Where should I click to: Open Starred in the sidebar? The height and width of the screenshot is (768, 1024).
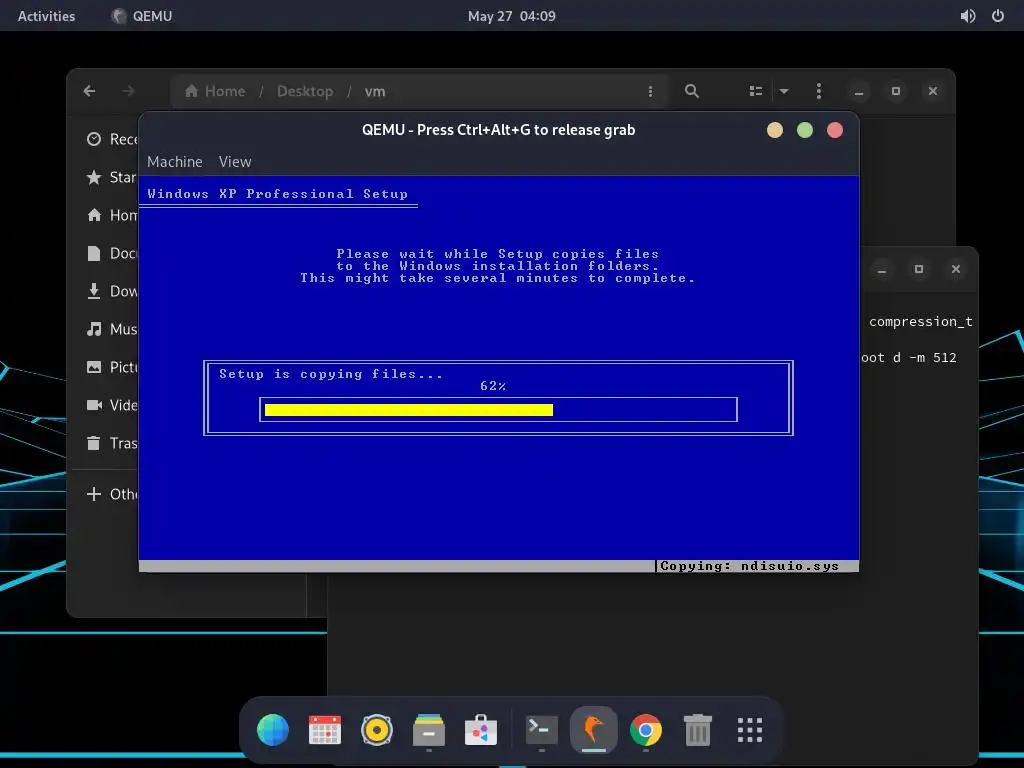pos(112,177)
